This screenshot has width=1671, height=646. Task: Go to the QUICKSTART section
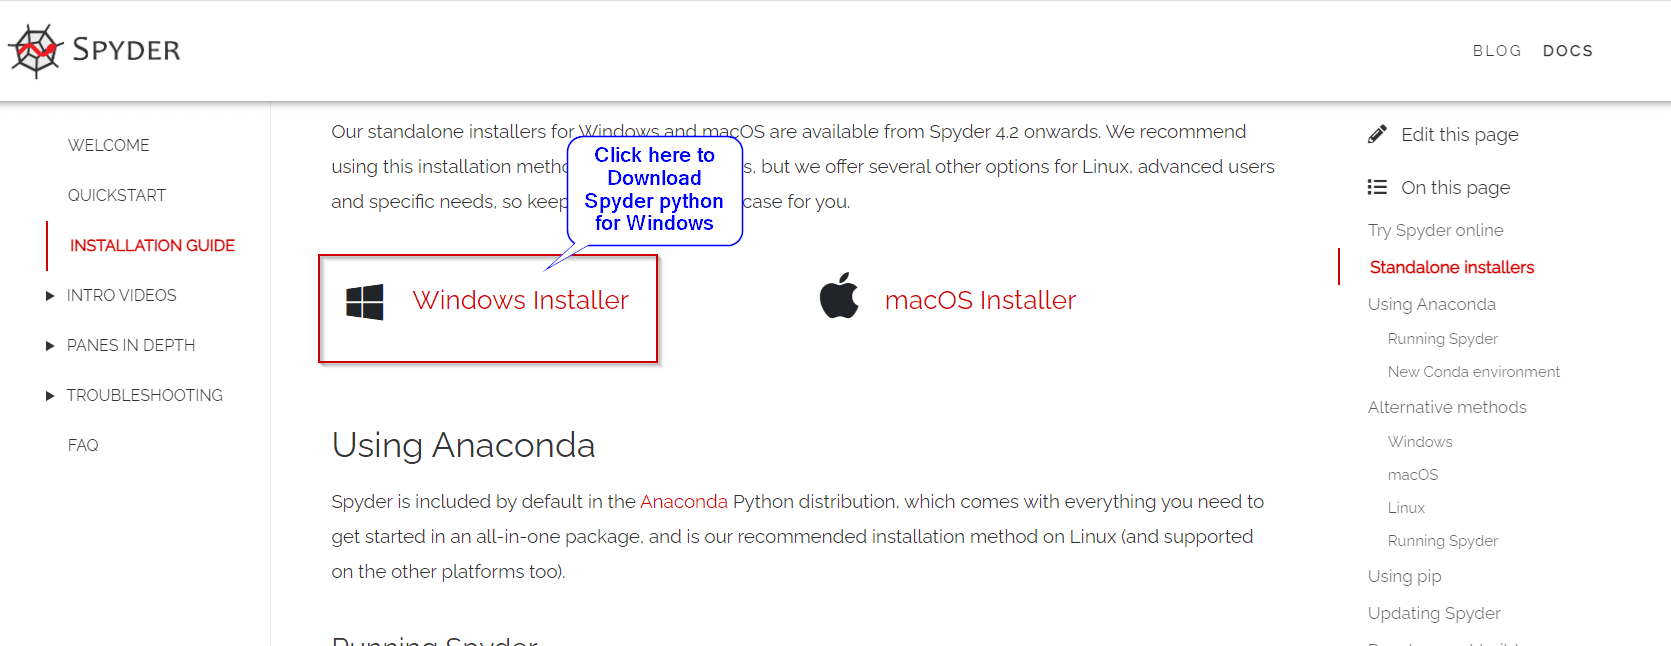[116, 195]
